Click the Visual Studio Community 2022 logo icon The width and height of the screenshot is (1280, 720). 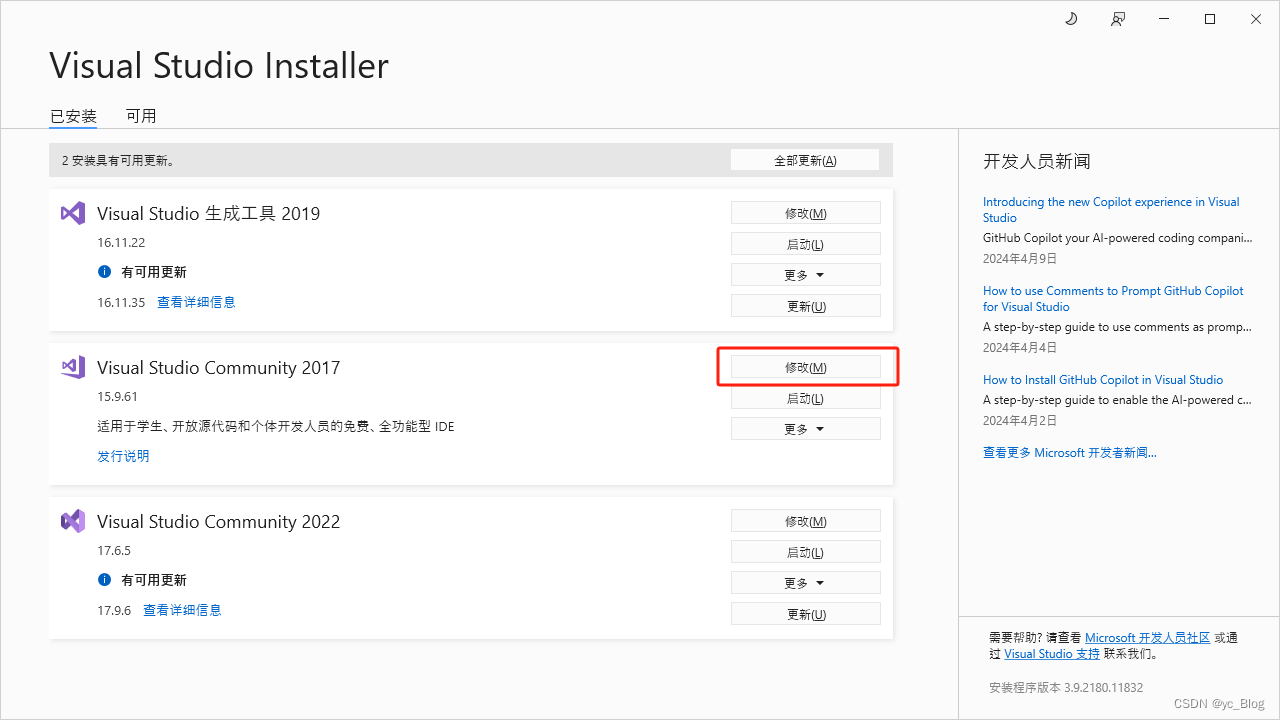coord(72,521)
